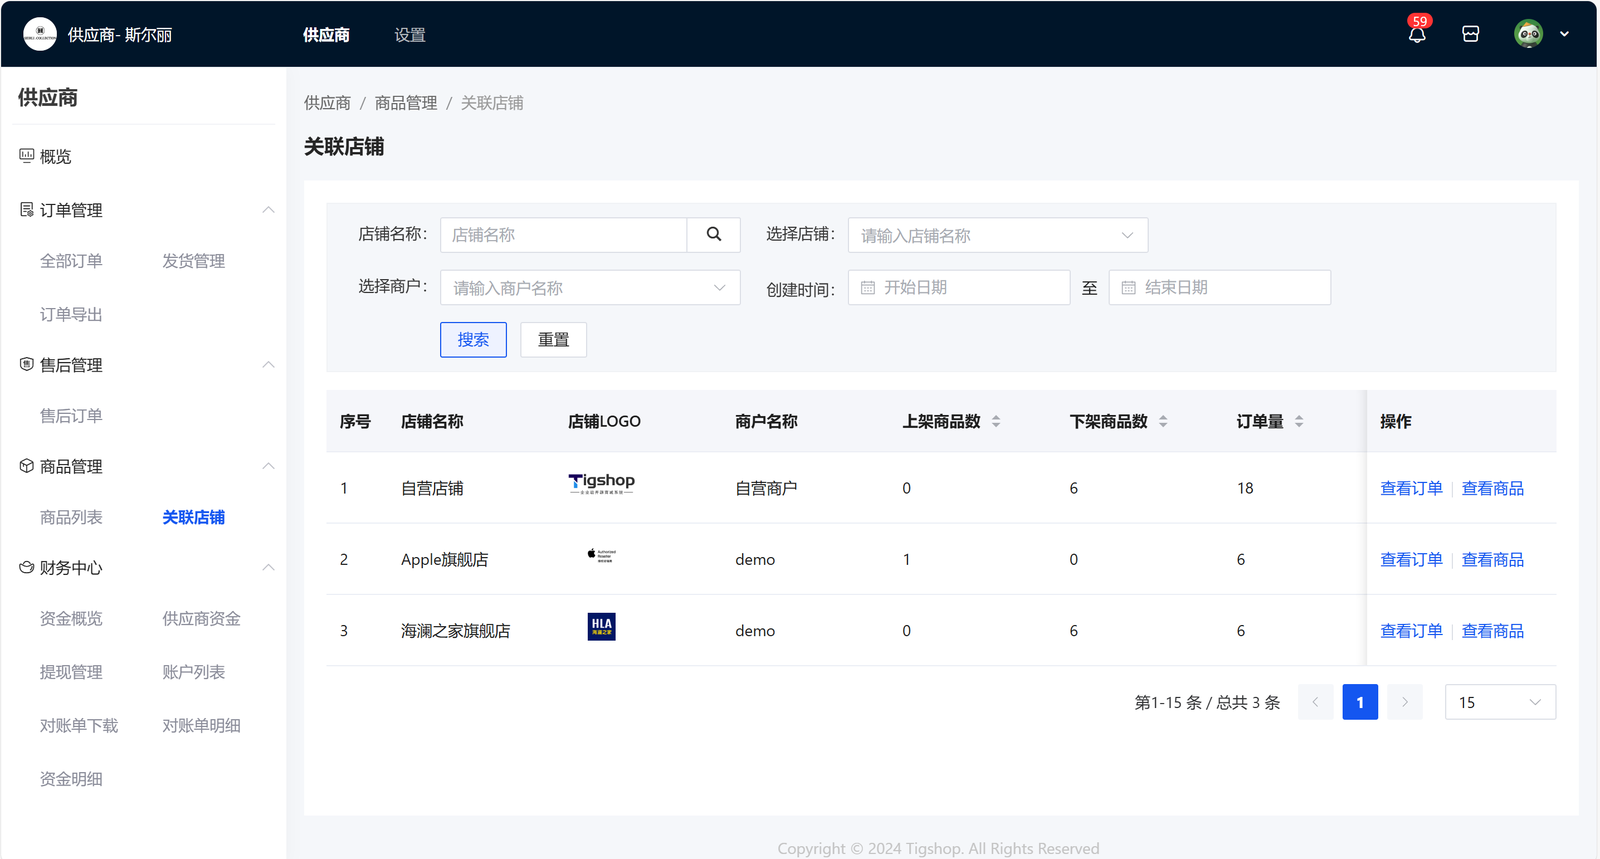Image resolution: width=1600 pixels, height=859 pixels.
Task: Click the Tigshop store logo
Action: (601, 485)
